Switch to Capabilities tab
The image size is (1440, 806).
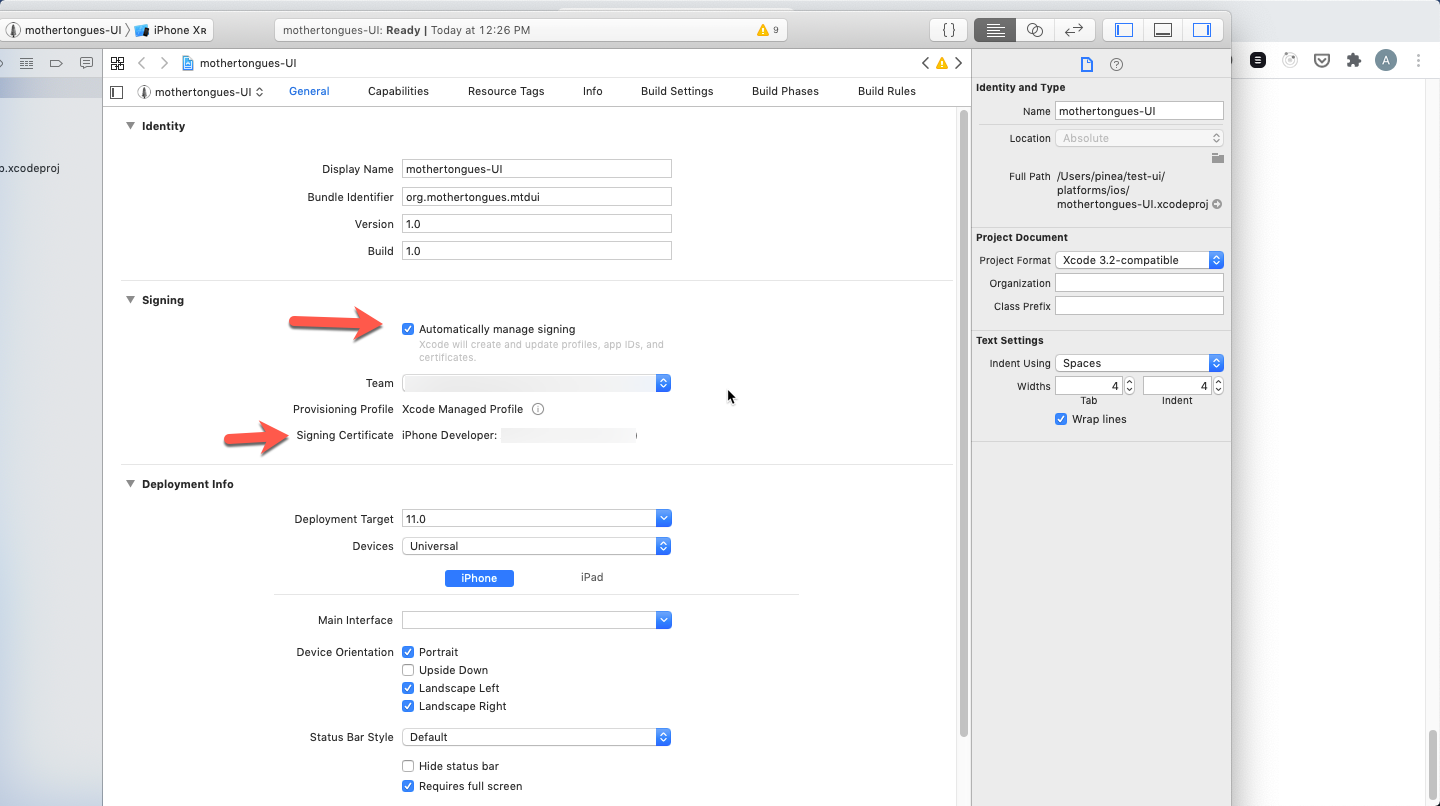(x=398, y=91)
